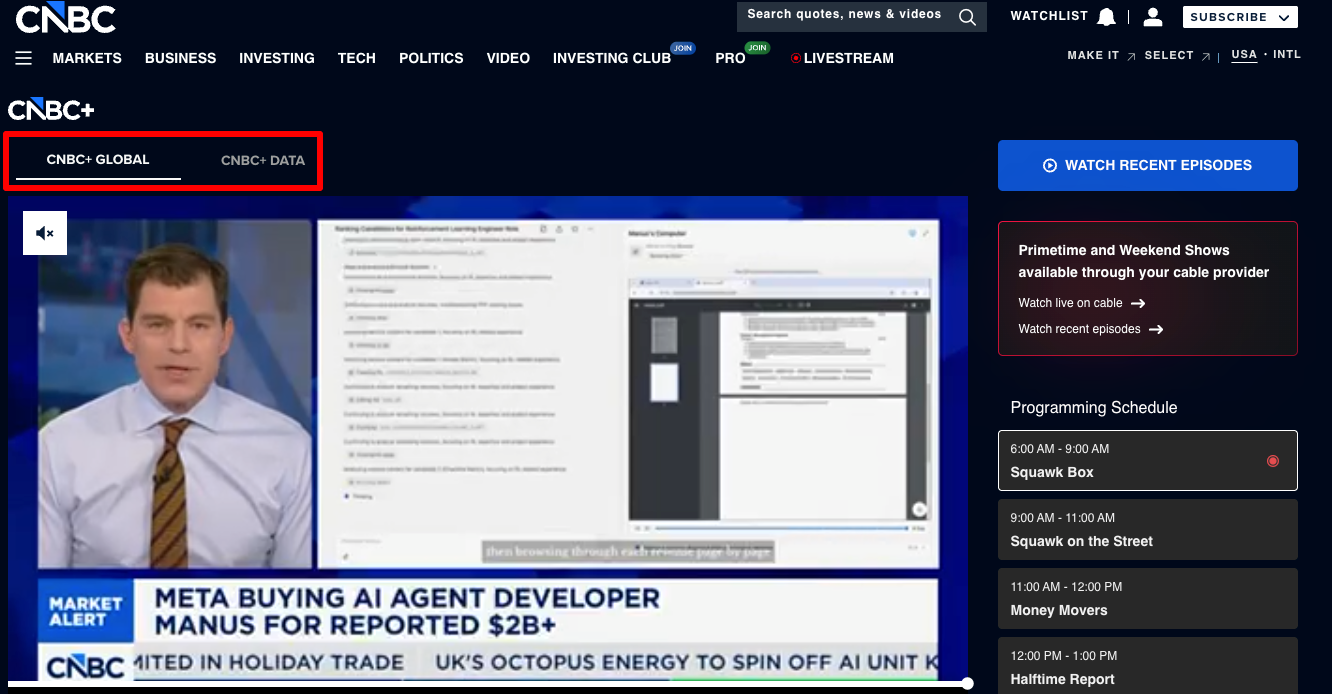Click the CNBC logo
The width and height of the screenshot is (1332, 694).
64,18
